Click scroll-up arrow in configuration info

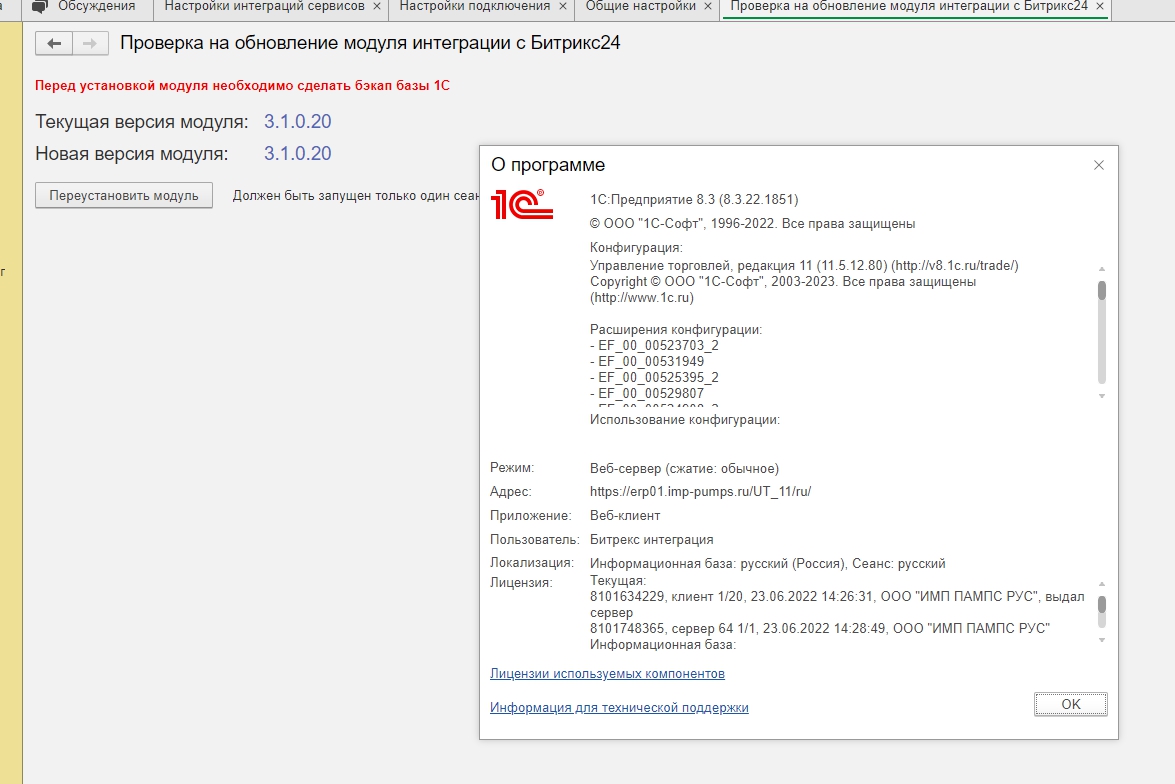[x=1102, y=269]
